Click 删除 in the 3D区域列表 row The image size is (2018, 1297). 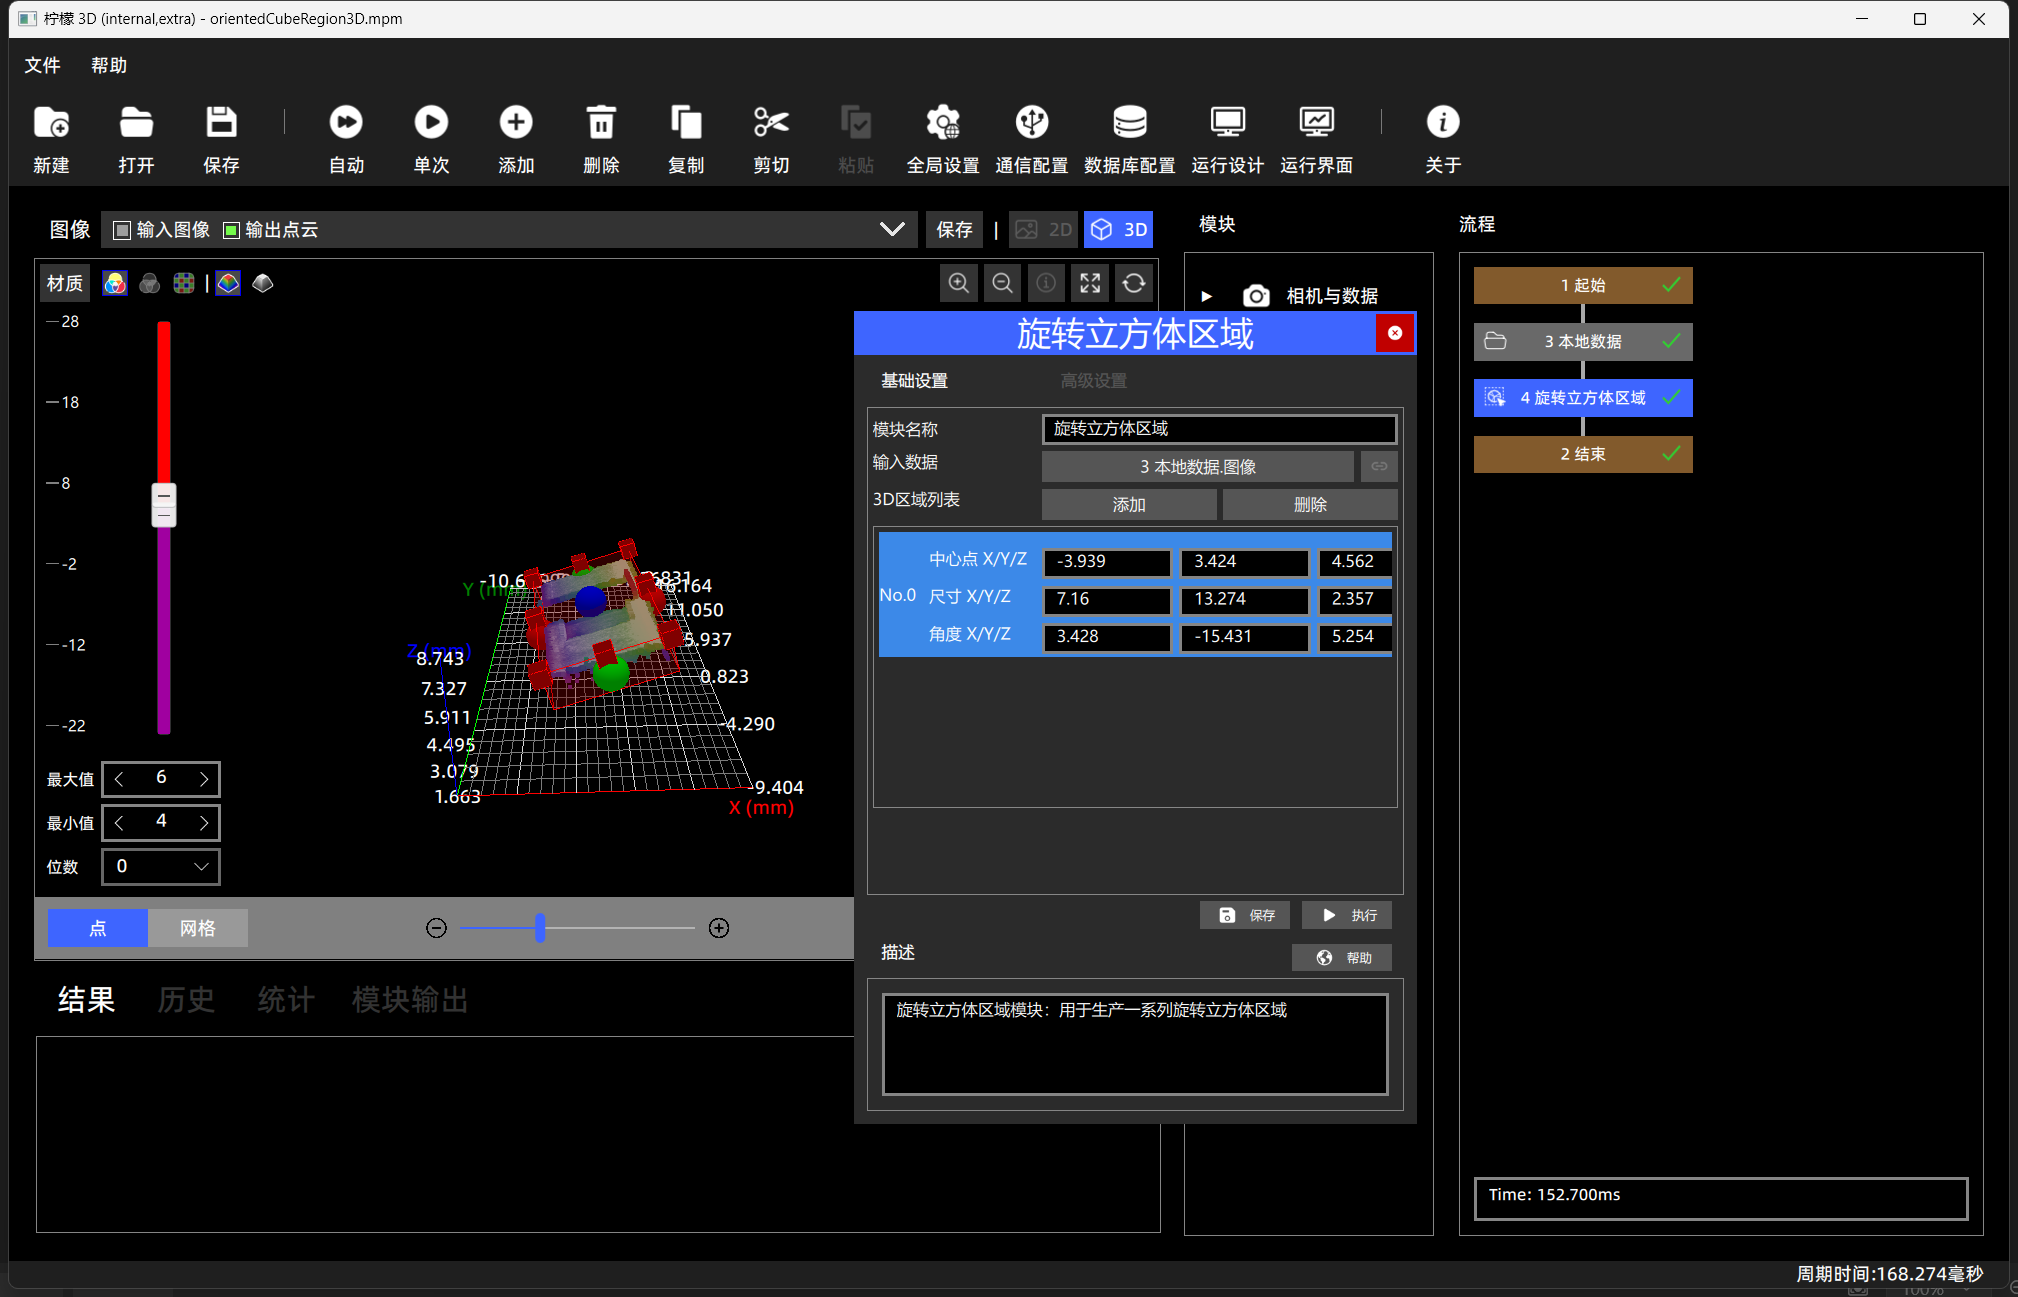click(x=1310, y=504)
